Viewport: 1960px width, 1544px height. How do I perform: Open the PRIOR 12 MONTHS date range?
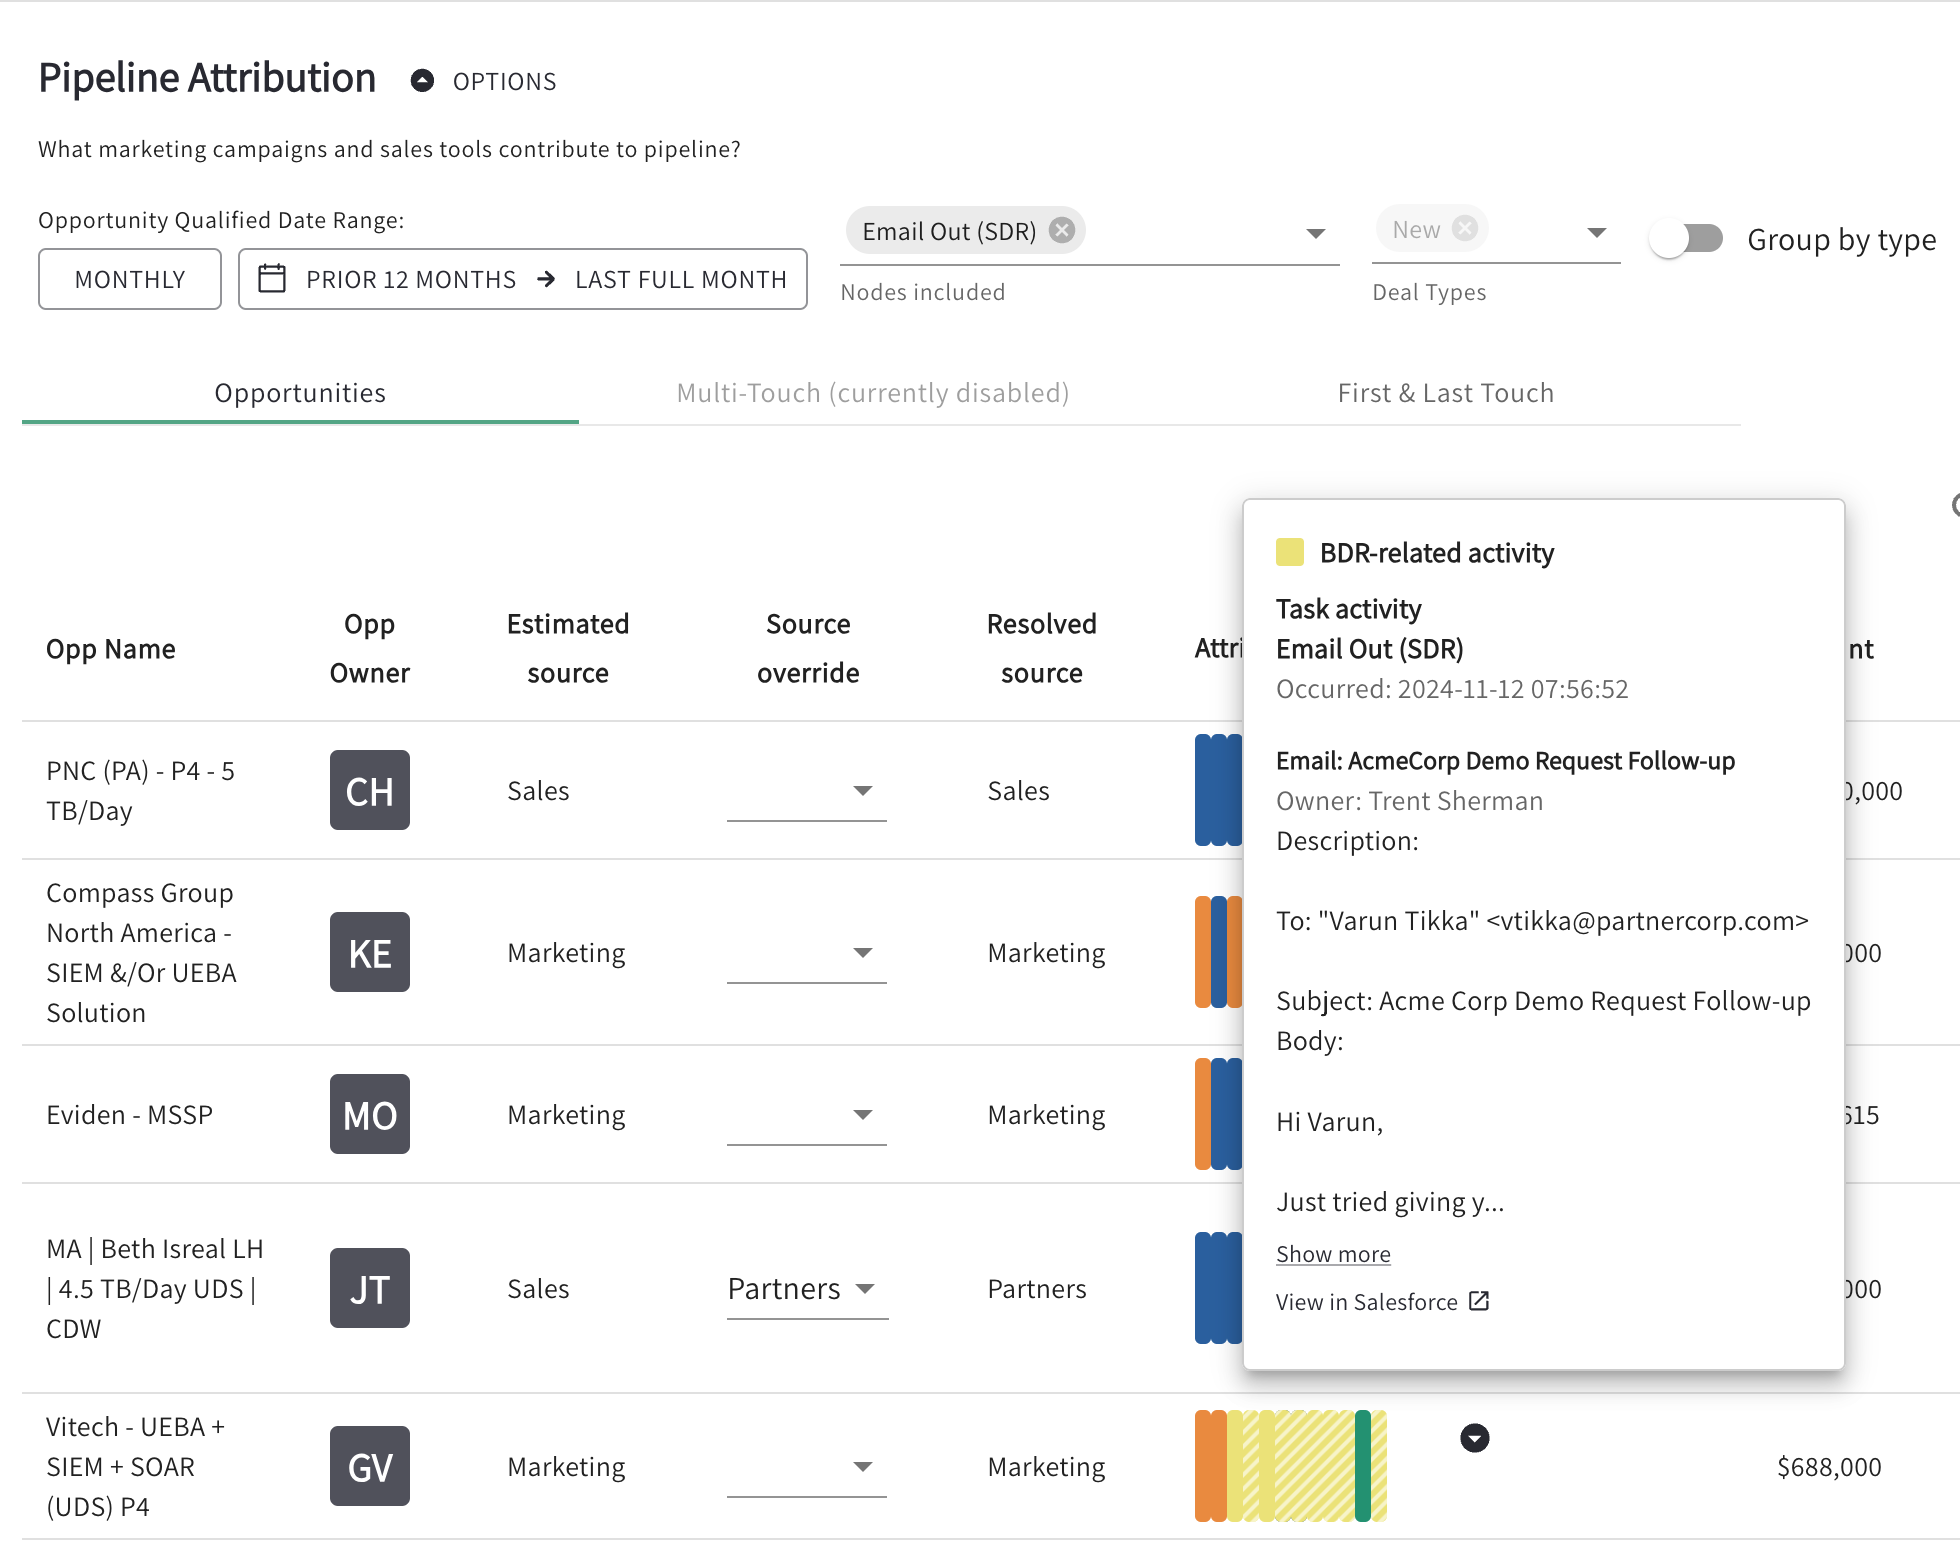point(523,279)
